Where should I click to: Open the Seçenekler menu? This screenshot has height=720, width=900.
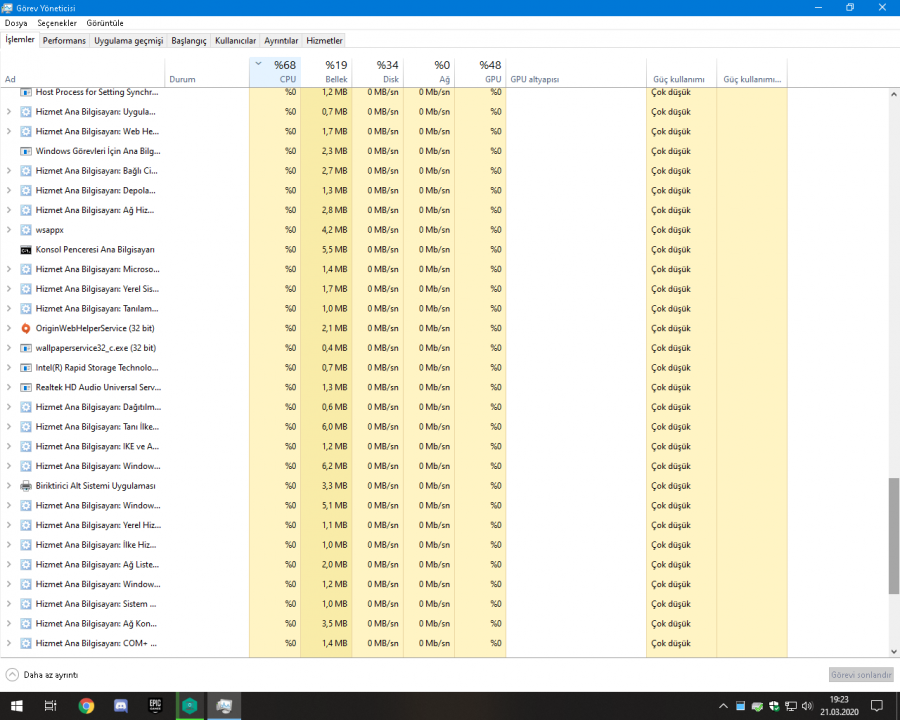pyautogui.click(x=57, y=22)
